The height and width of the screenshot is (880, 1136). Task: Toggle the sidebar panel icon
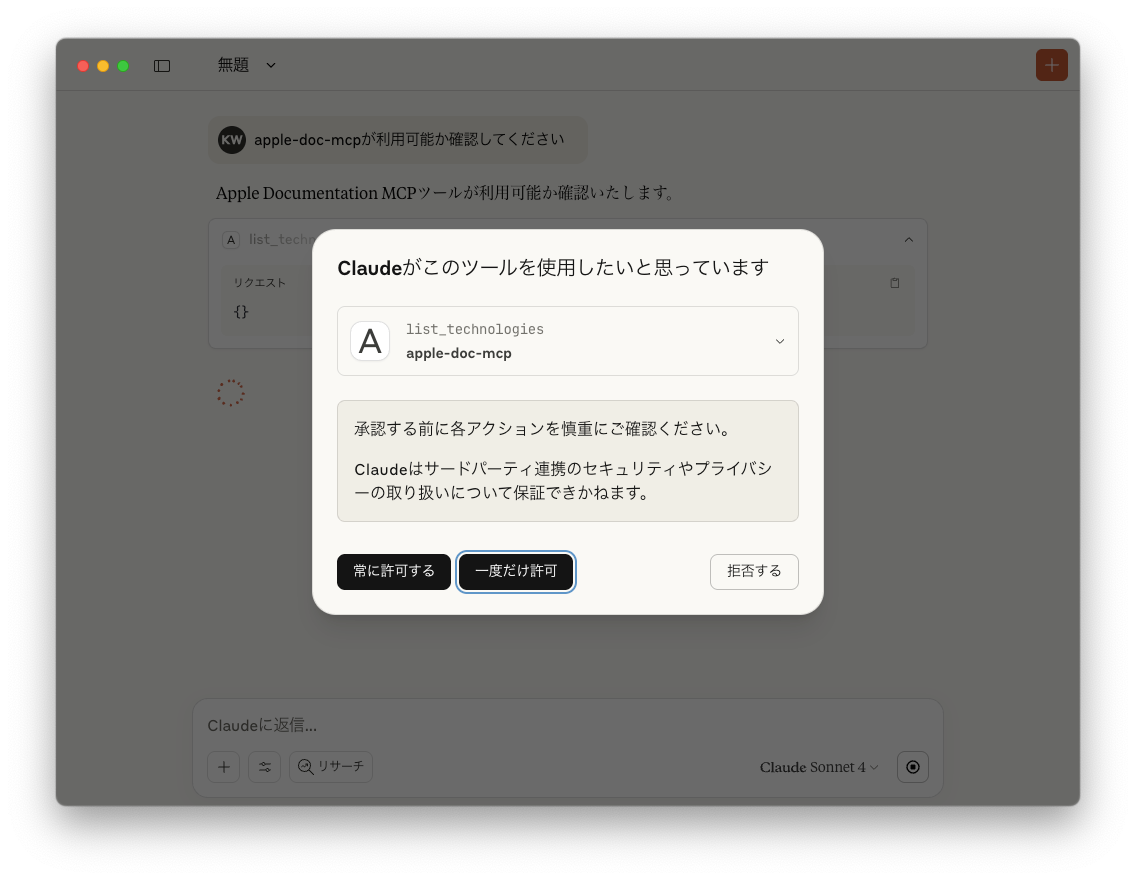pyautogui.click(x=162, y=66)
